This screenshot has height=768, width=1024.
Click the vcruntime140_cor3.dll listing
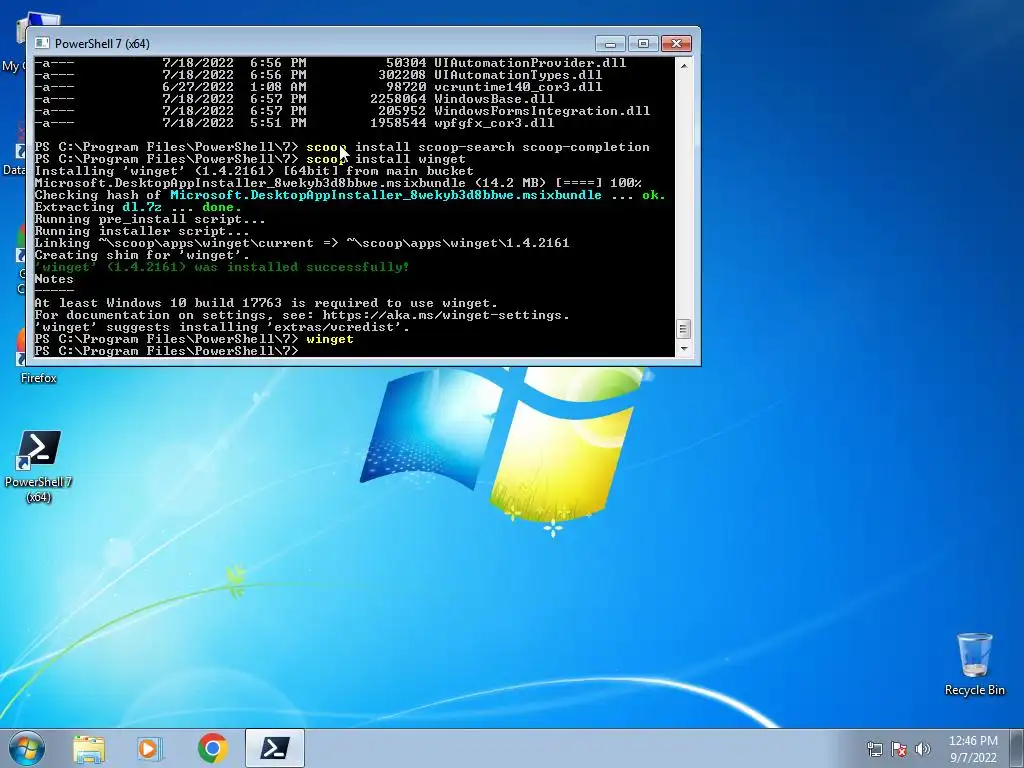point(318,87)
